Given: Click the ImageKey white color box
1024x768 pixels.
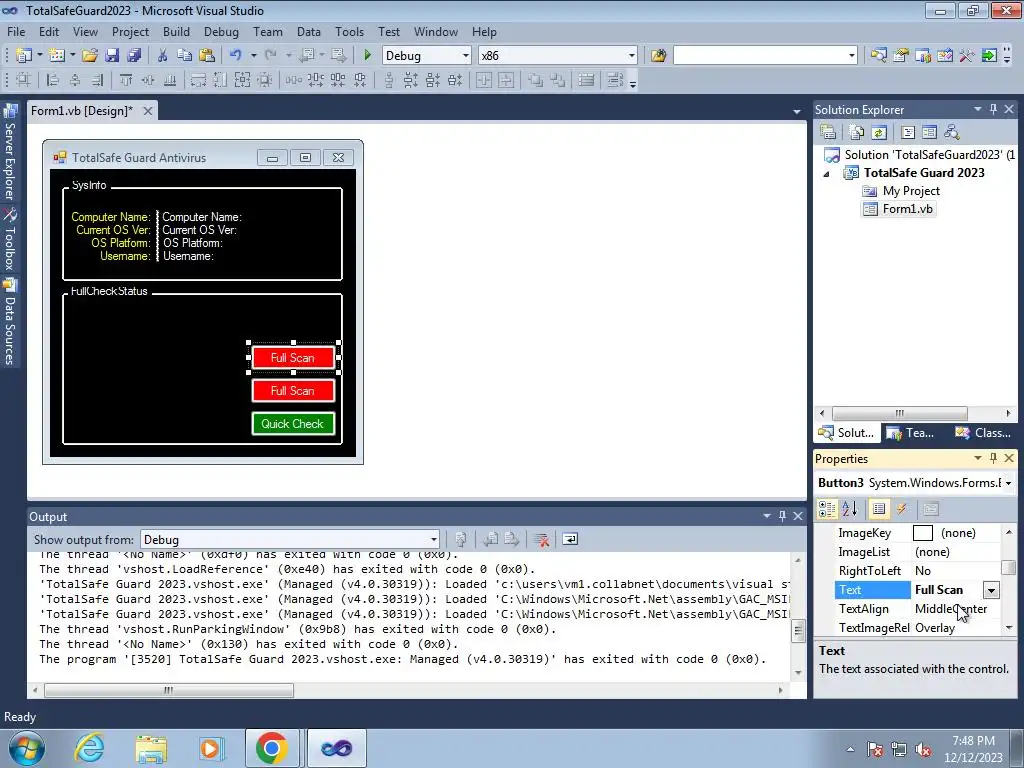Looking at the screenshot, I should (922, 533).
